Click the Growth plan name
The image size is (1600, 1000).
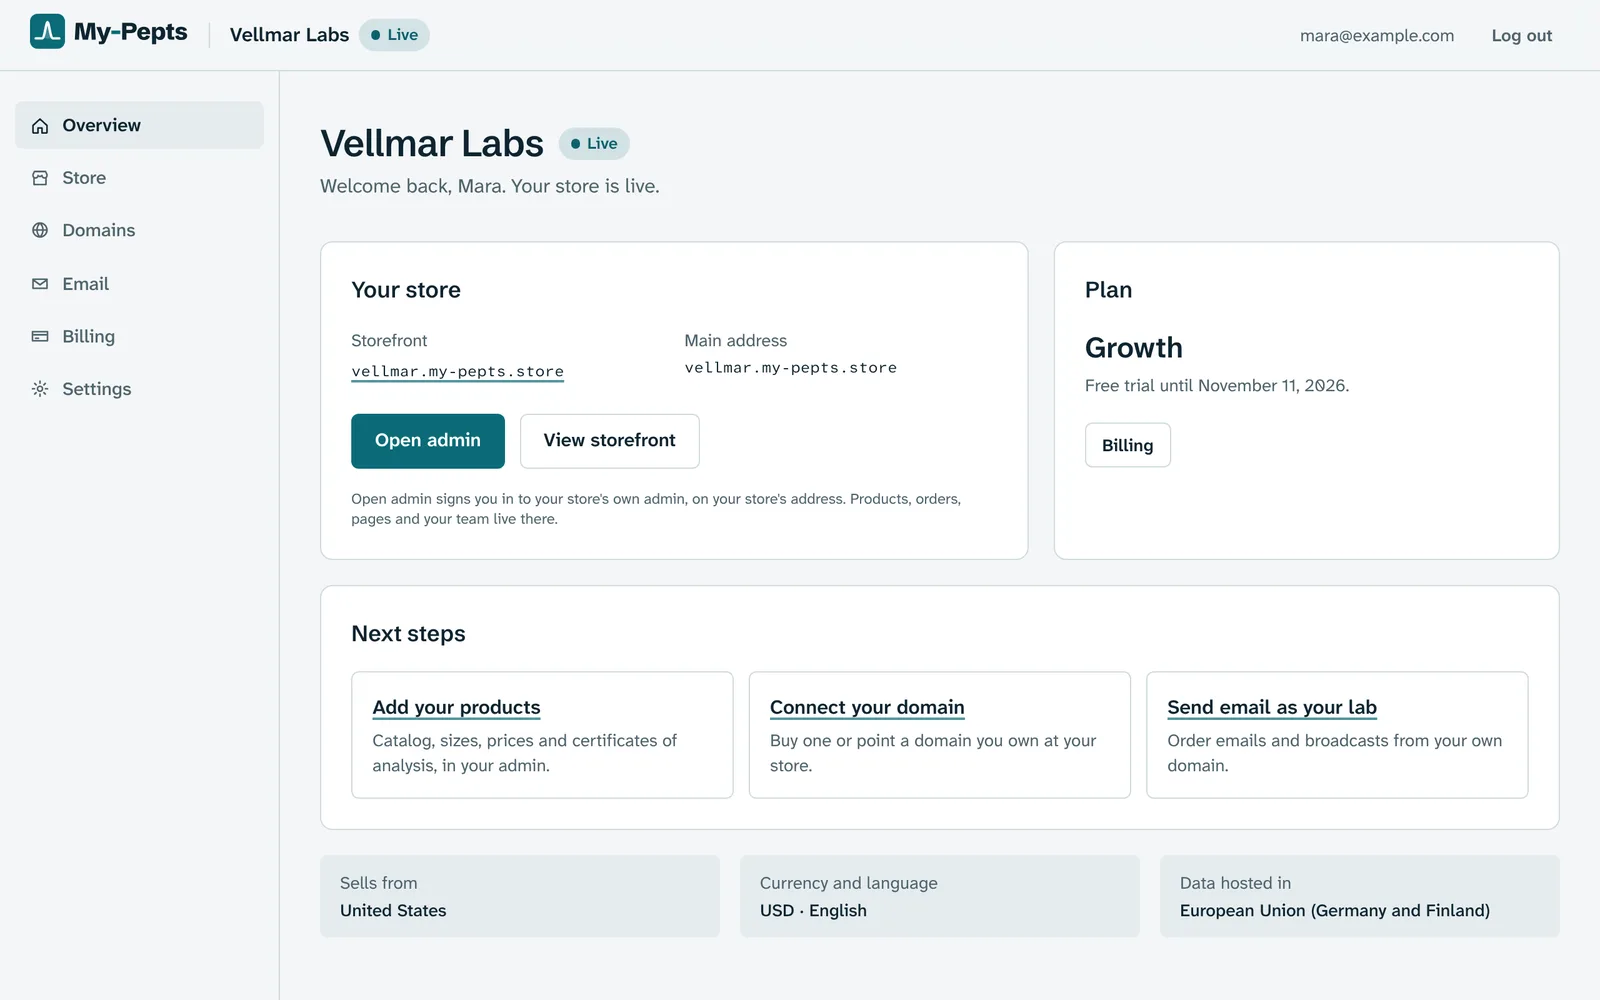[1134, 348]
